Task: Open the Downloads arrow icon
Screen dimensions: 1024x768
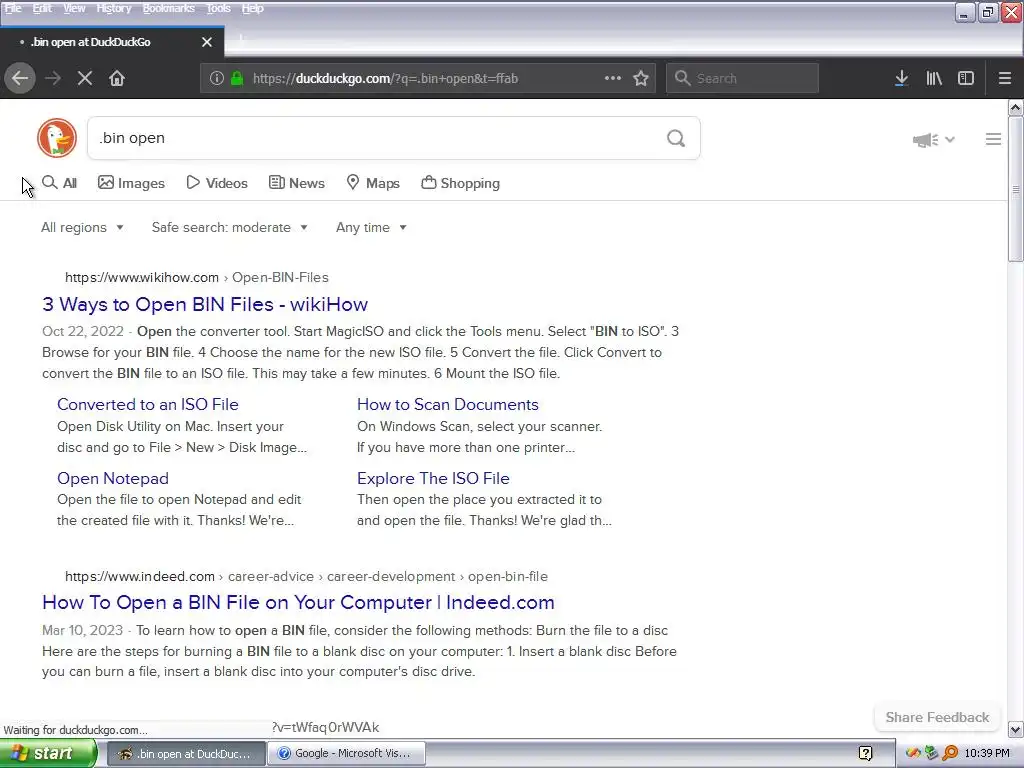Action: click(901, 78)
